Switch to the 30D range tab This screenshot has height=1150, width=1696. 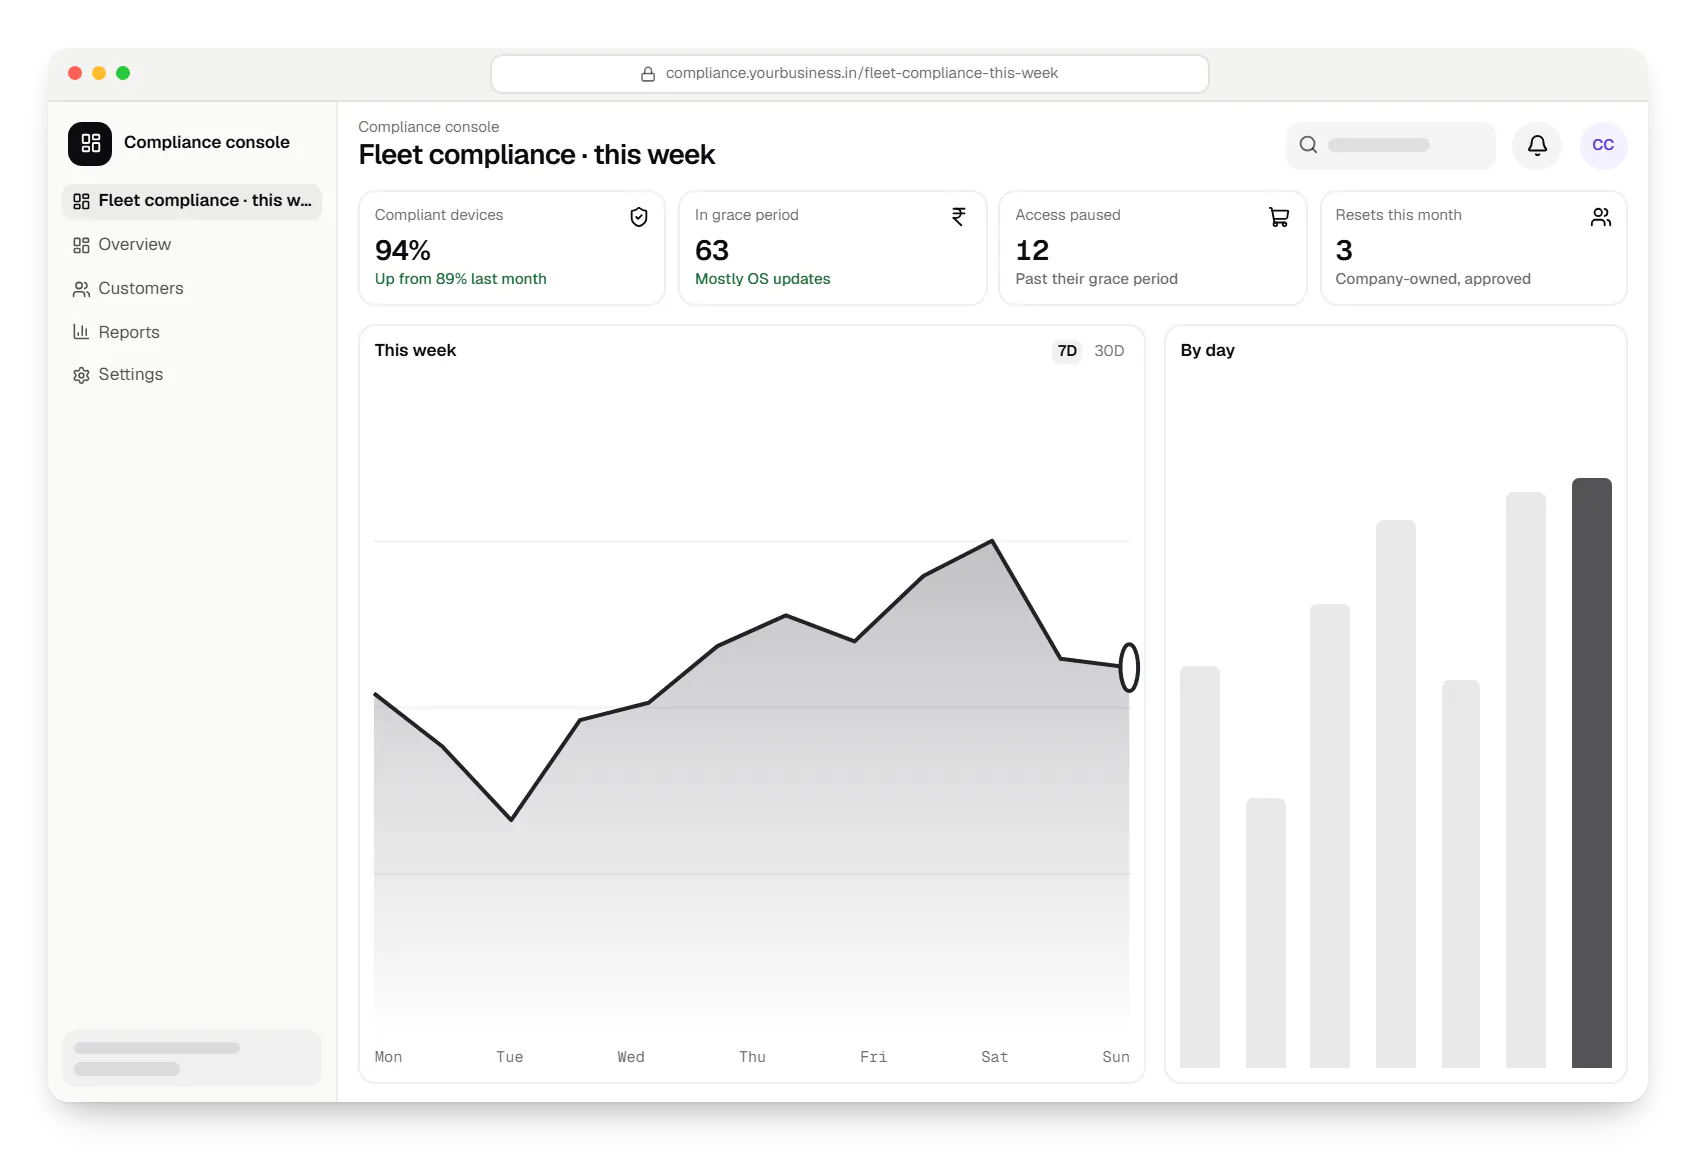tap(1109, 351)
